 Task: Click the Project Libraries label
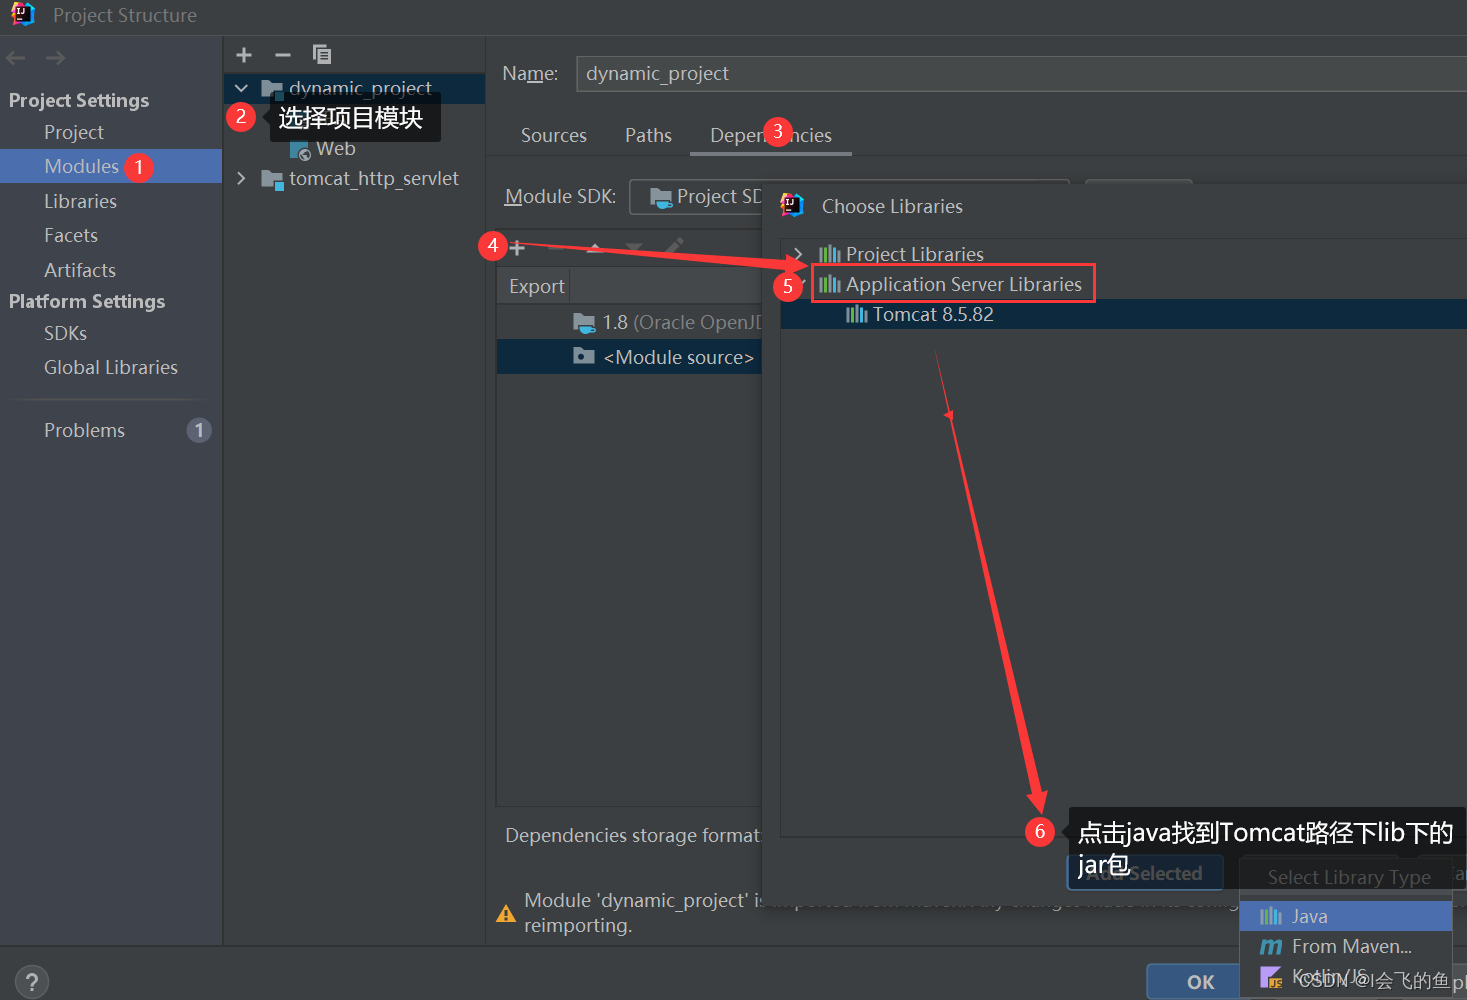915,254
